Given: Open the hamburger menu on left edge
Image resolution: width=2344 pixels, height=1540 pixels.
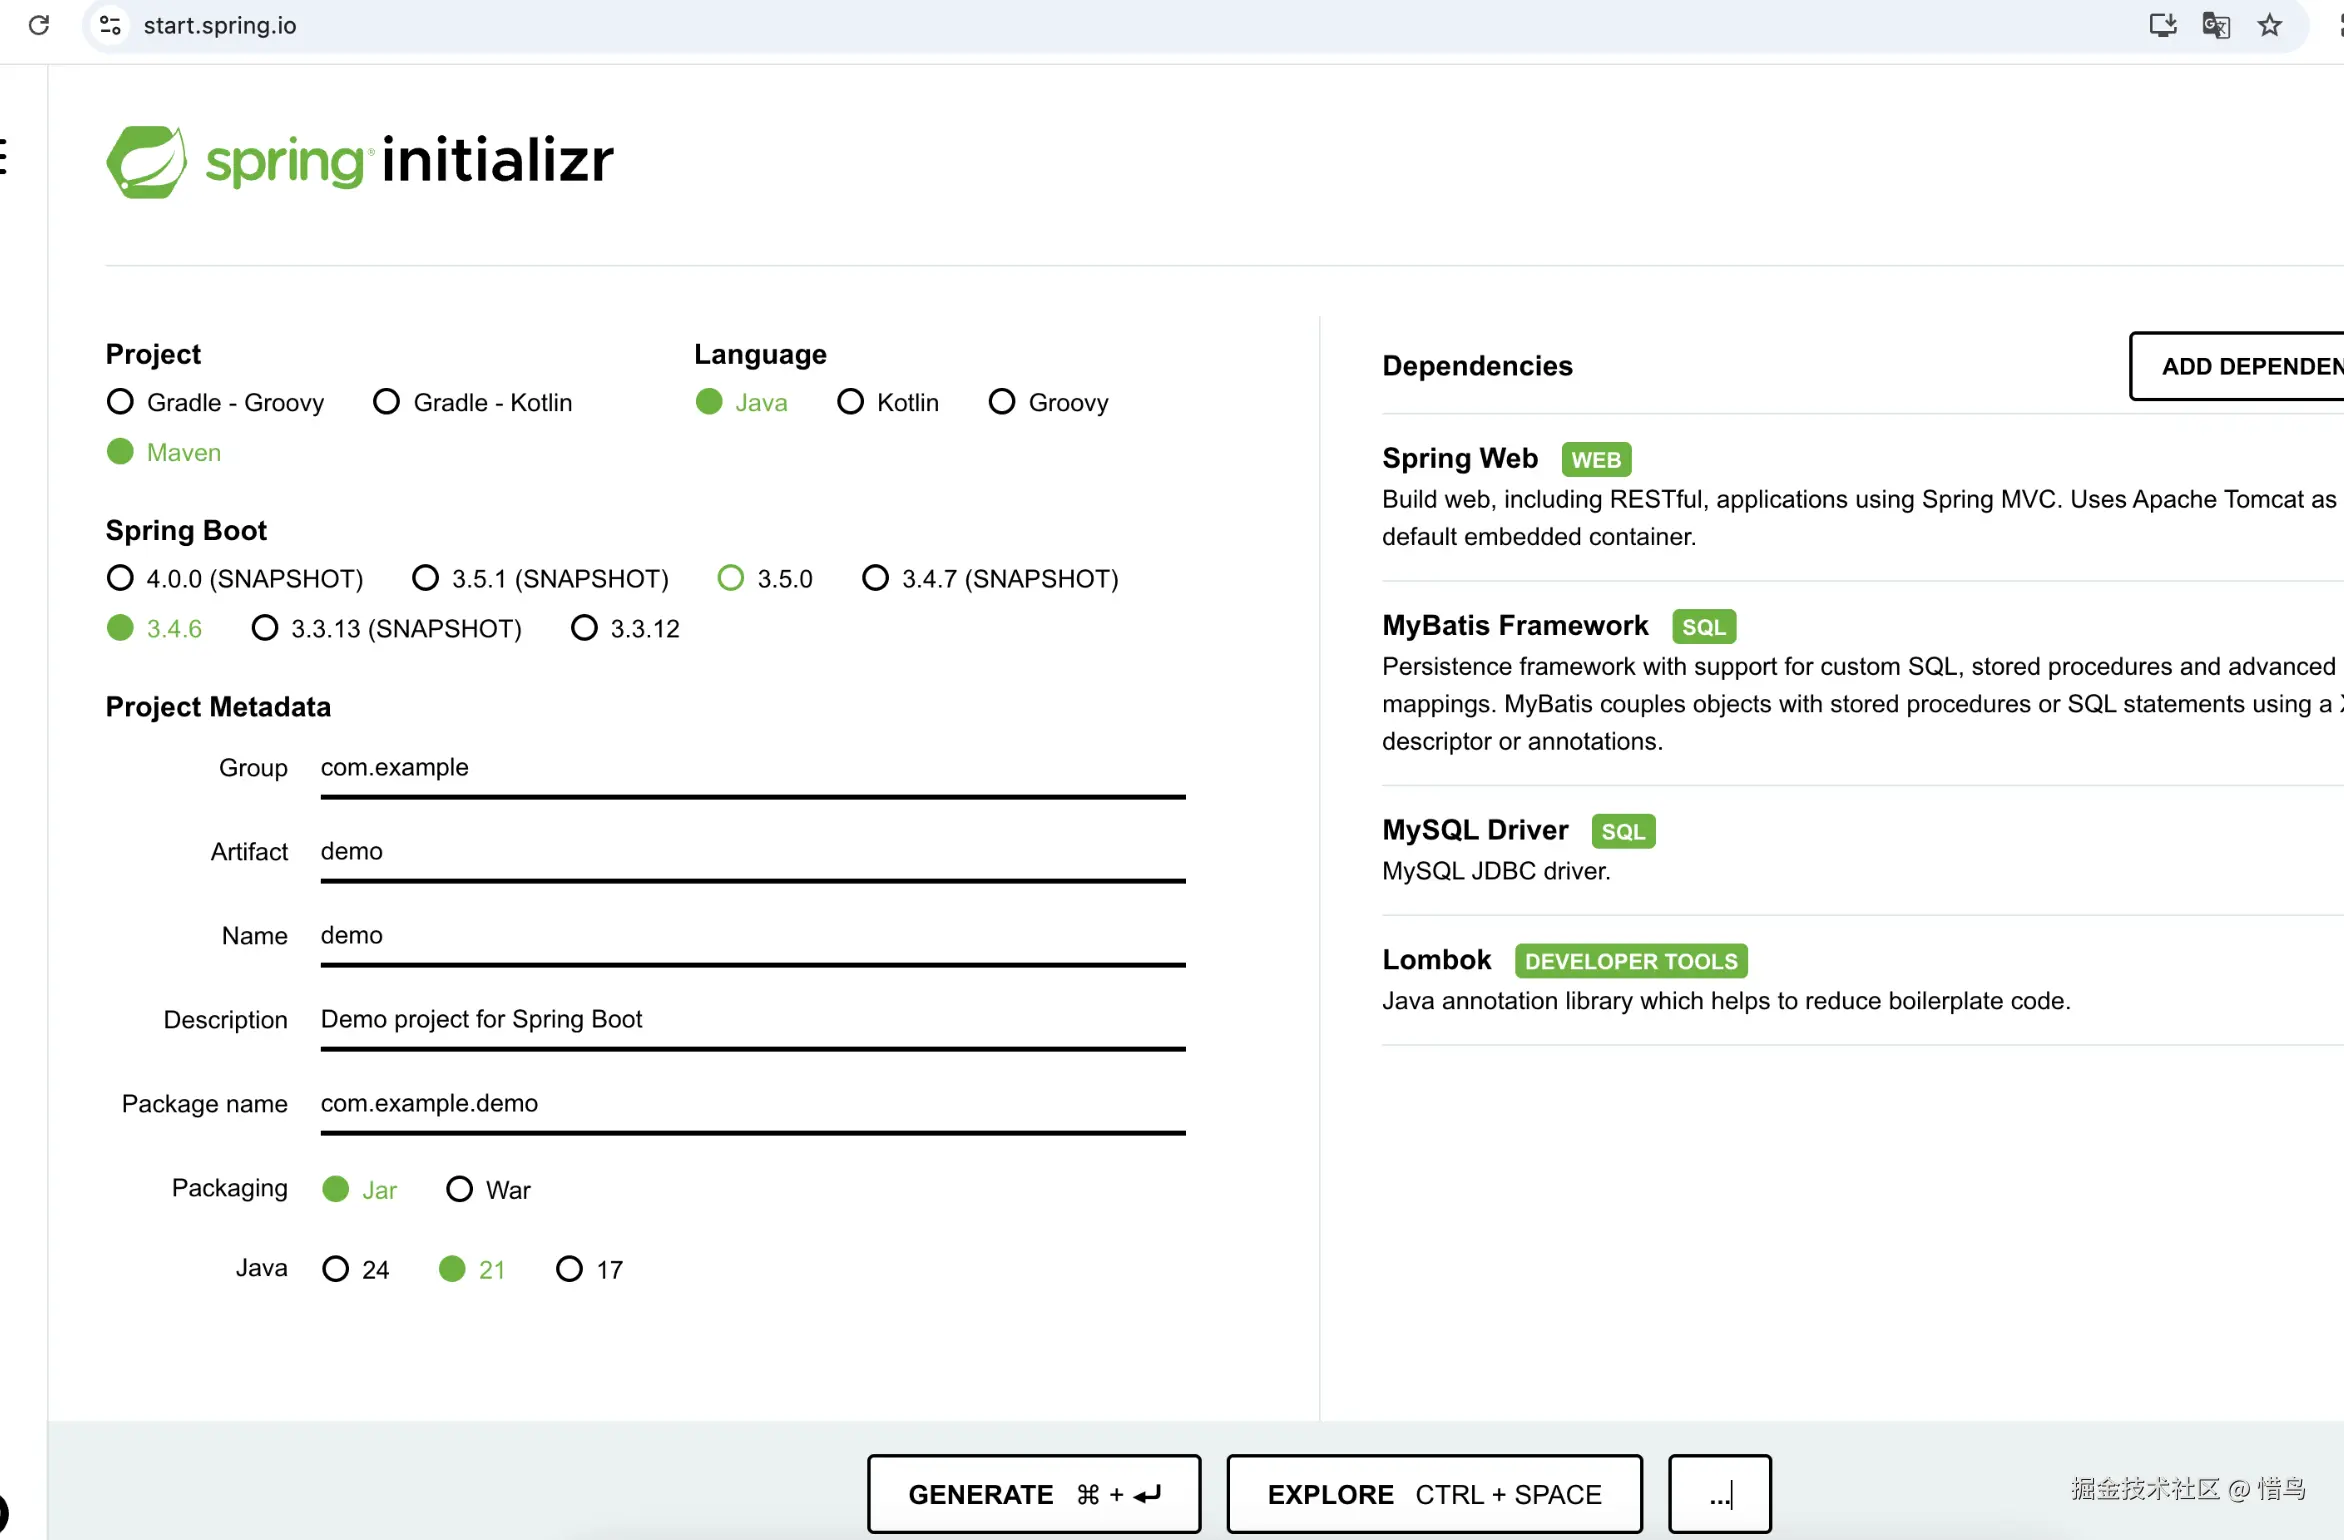Looking at the screenshot, I should pyautogui.click(x=5, y=157).
